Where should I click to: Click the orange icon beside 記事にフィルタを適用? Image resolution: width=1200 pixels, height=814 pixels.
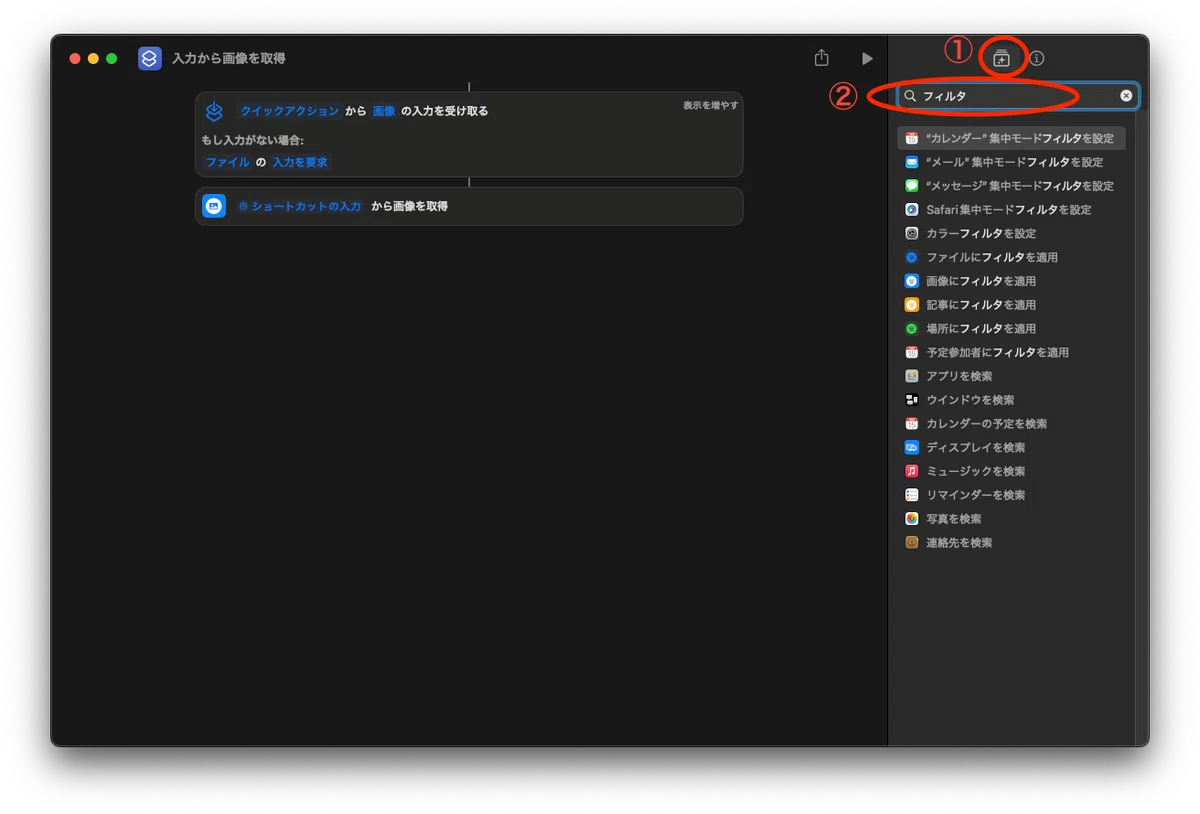coord(911,305)
